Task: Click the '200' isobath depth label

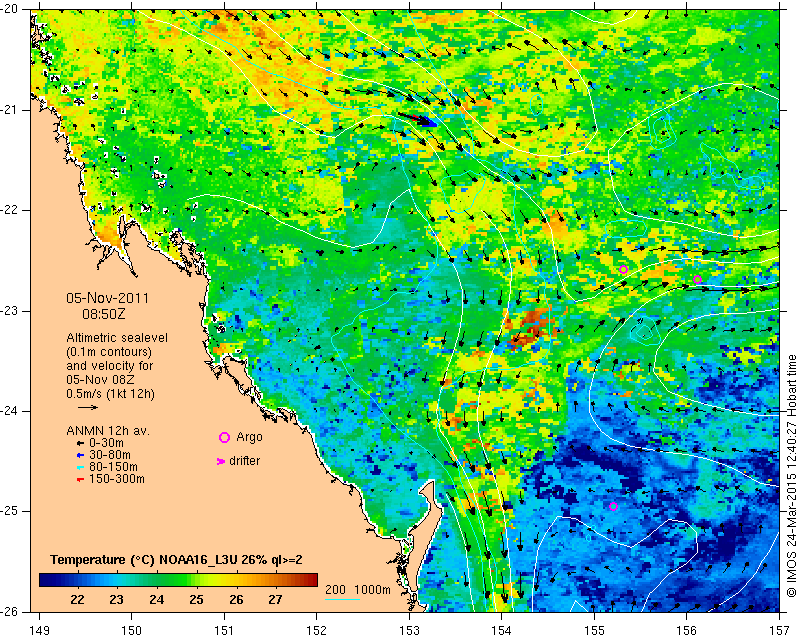Action: [335, 589]
